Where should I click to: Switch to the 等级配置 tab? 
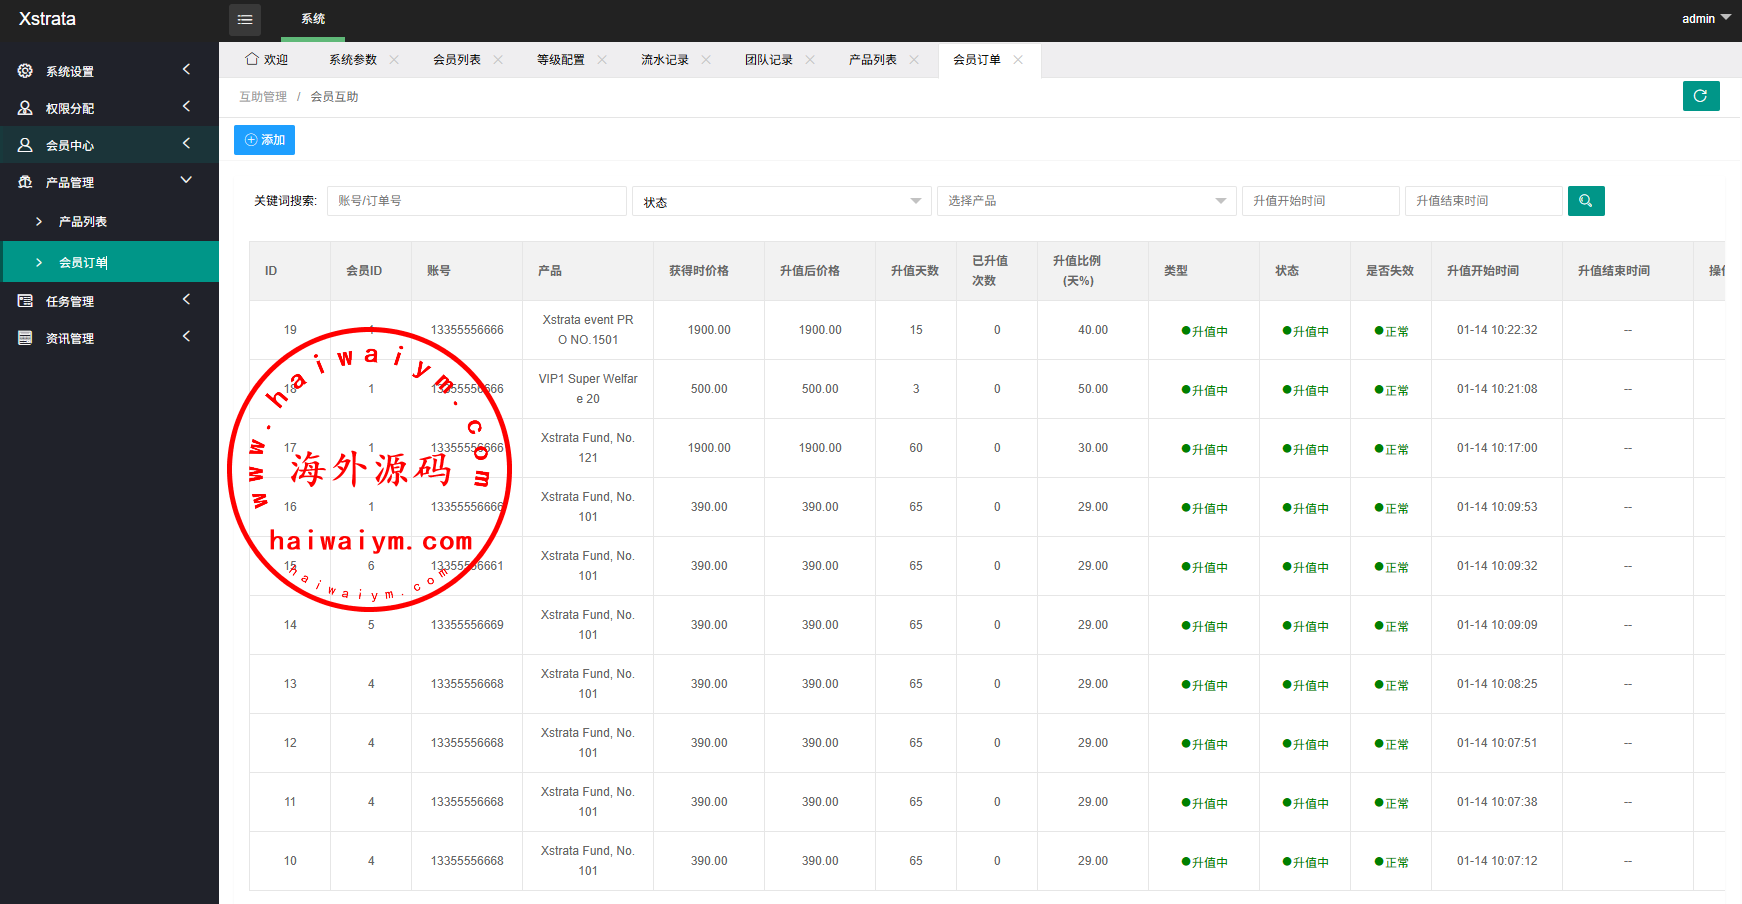pos(561,60)
